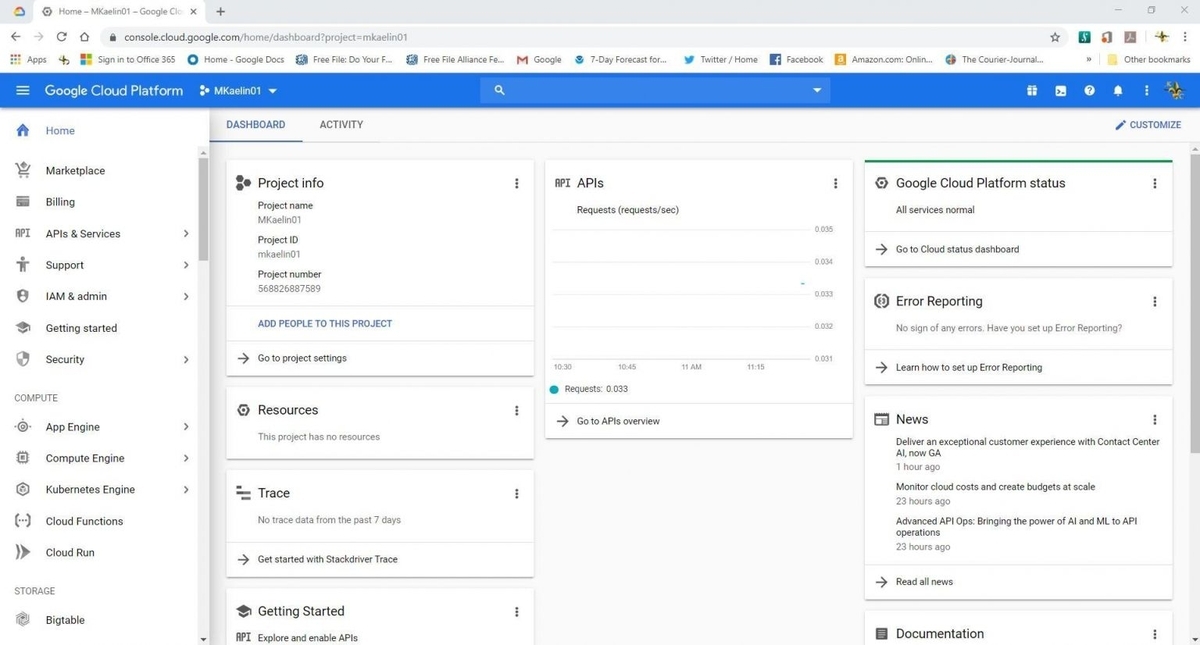1200x645 pixels.
Task: Open the MKaelin01 project selector dropdown
Action: point(237,90)
